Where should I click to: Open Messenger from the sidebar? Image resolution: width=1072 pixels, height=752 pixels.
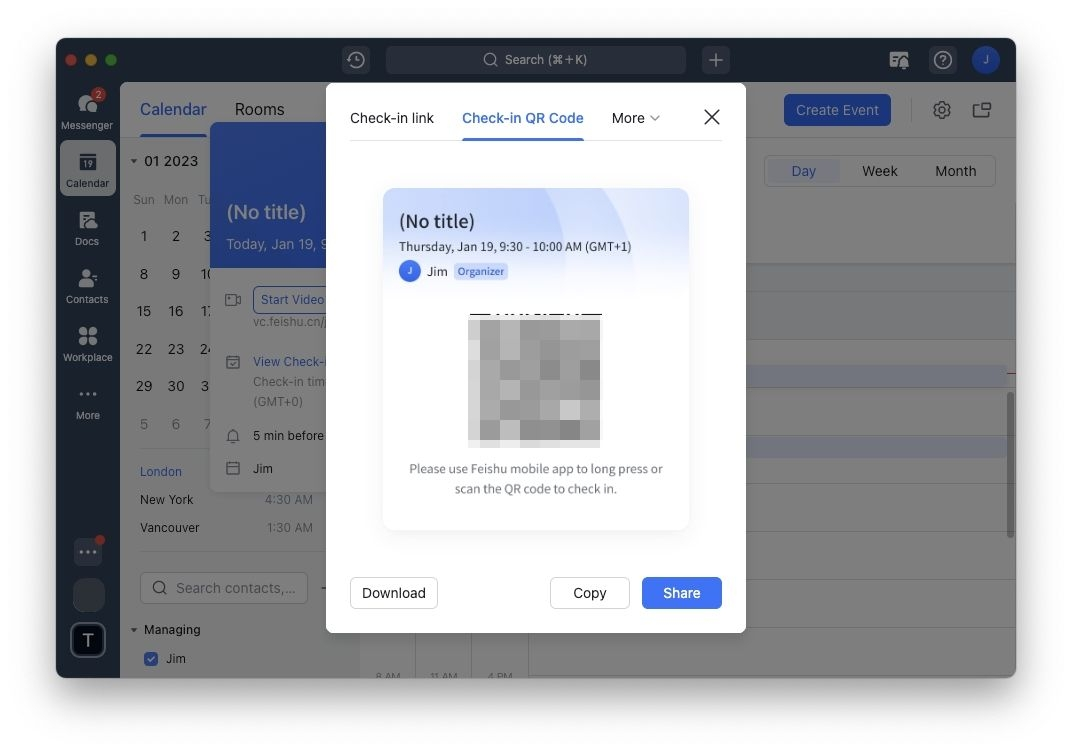coord(87,110)
